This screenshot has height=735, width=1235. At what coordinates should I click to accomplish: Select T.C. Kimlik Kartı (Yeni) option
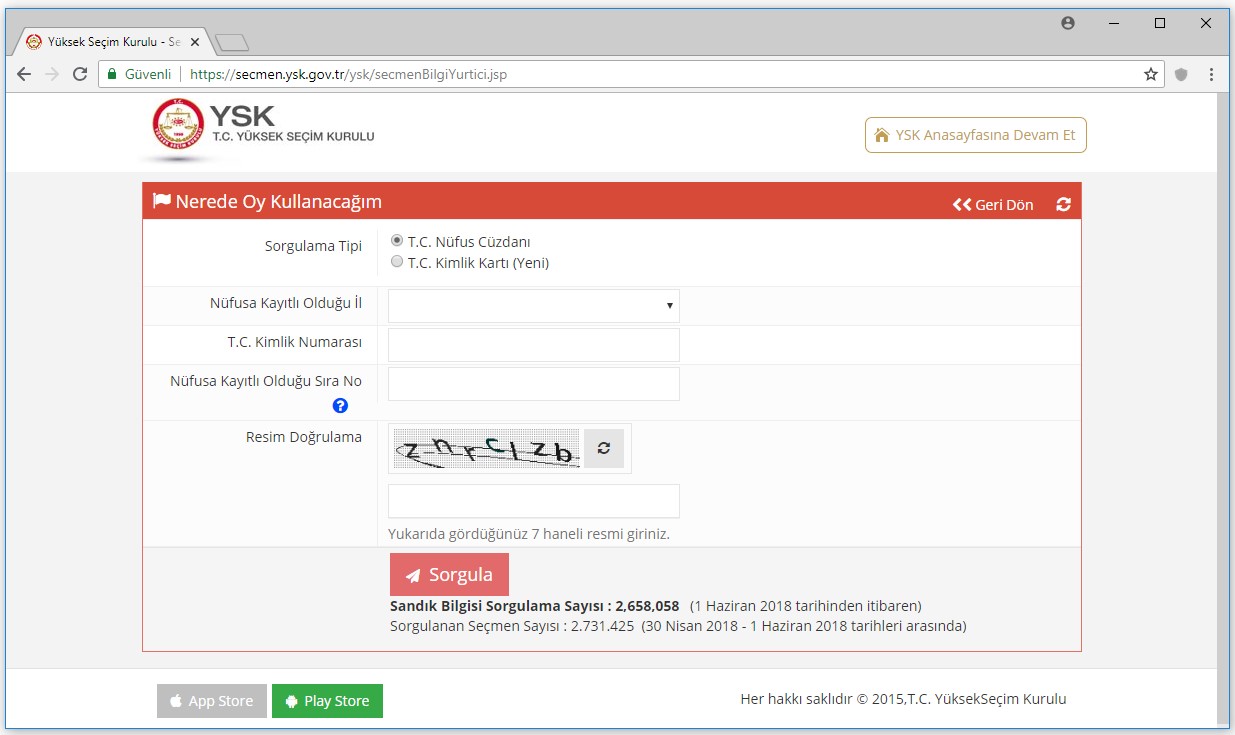(x=397, y=262)
